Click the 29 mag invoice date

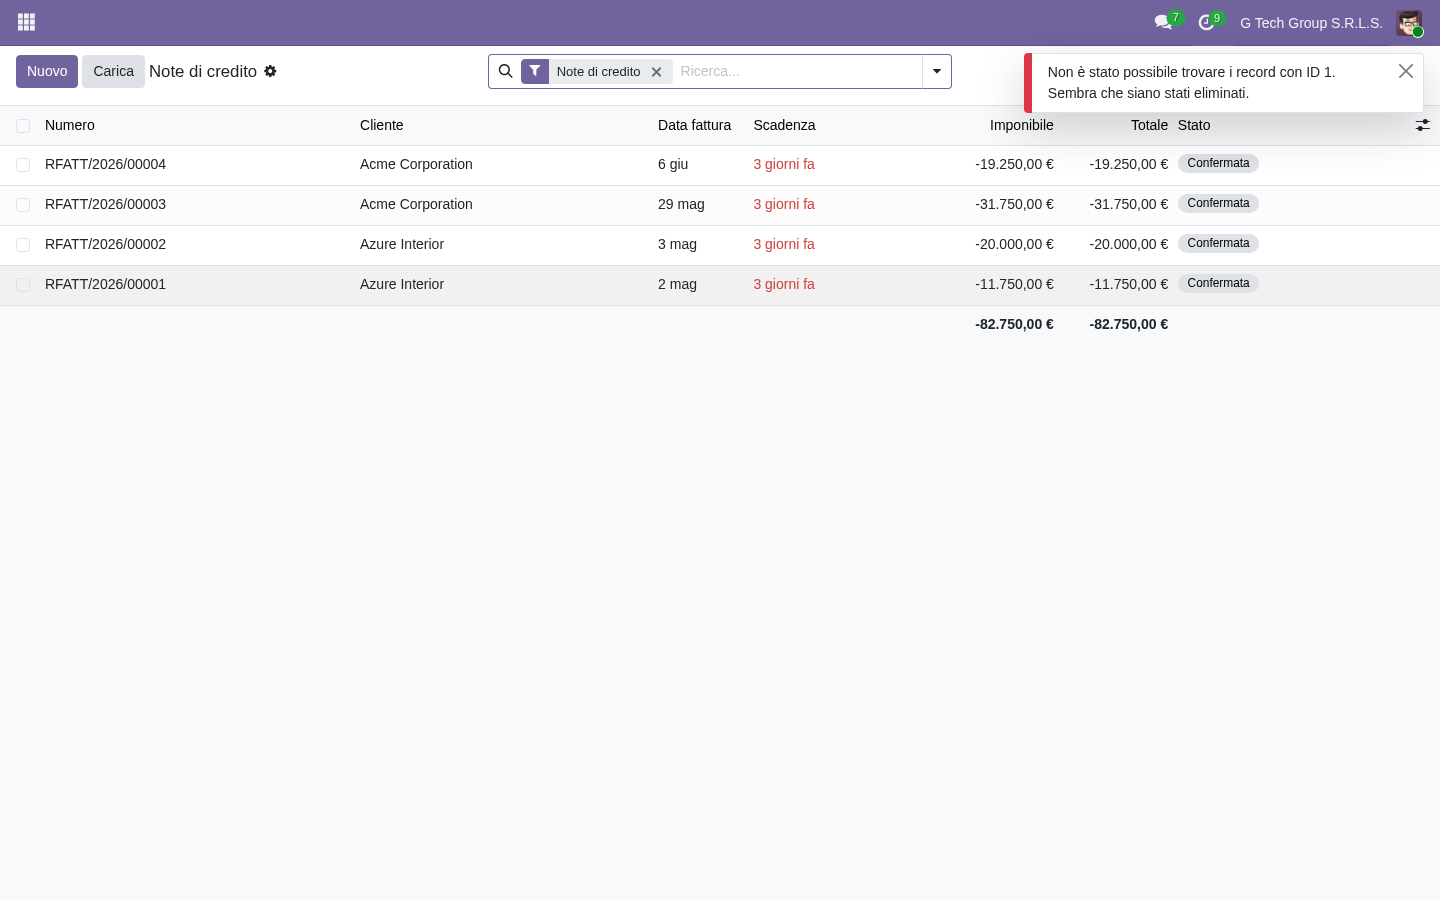tap(681, 204)
